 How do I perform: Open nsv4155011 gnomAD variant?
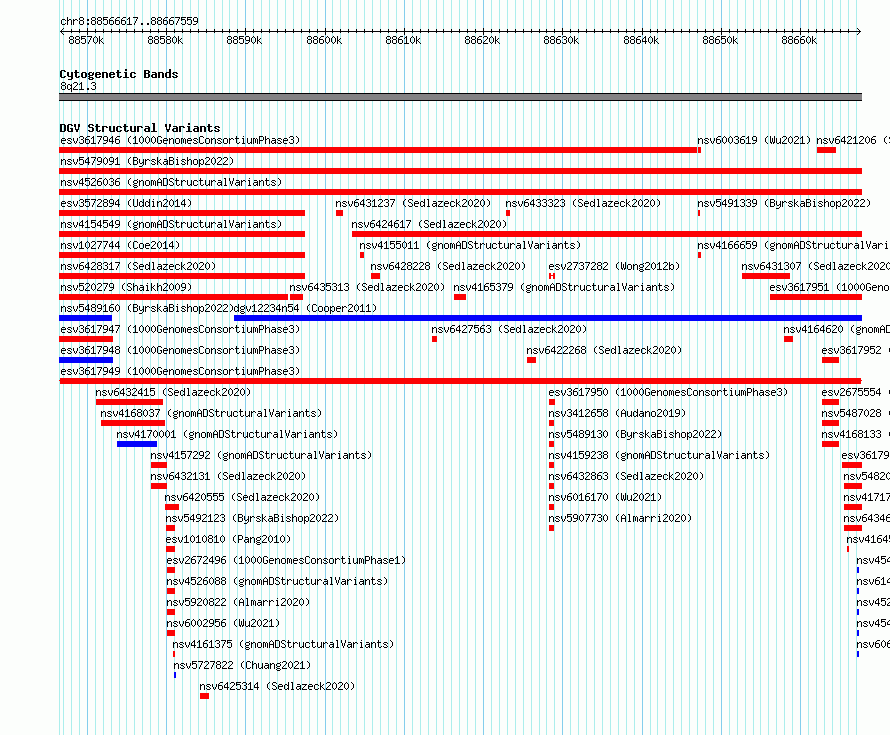pyautogui.click(x=470, y=245)
